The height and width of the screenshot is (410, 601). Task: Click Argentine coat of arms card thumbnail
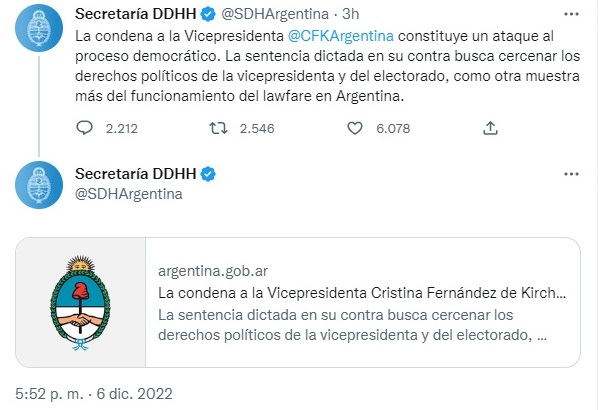(x=80, y=302)
